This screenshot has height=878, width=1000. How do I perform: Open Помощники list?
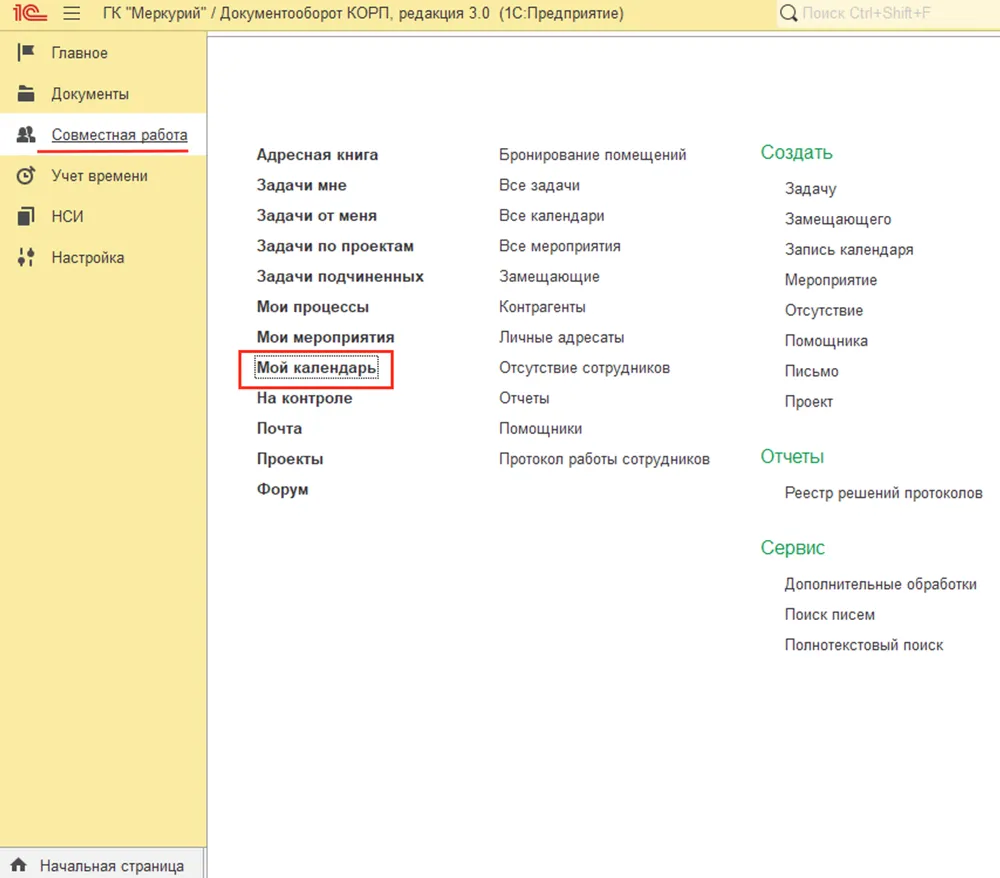pyautogui.click(x=540, y=428)
